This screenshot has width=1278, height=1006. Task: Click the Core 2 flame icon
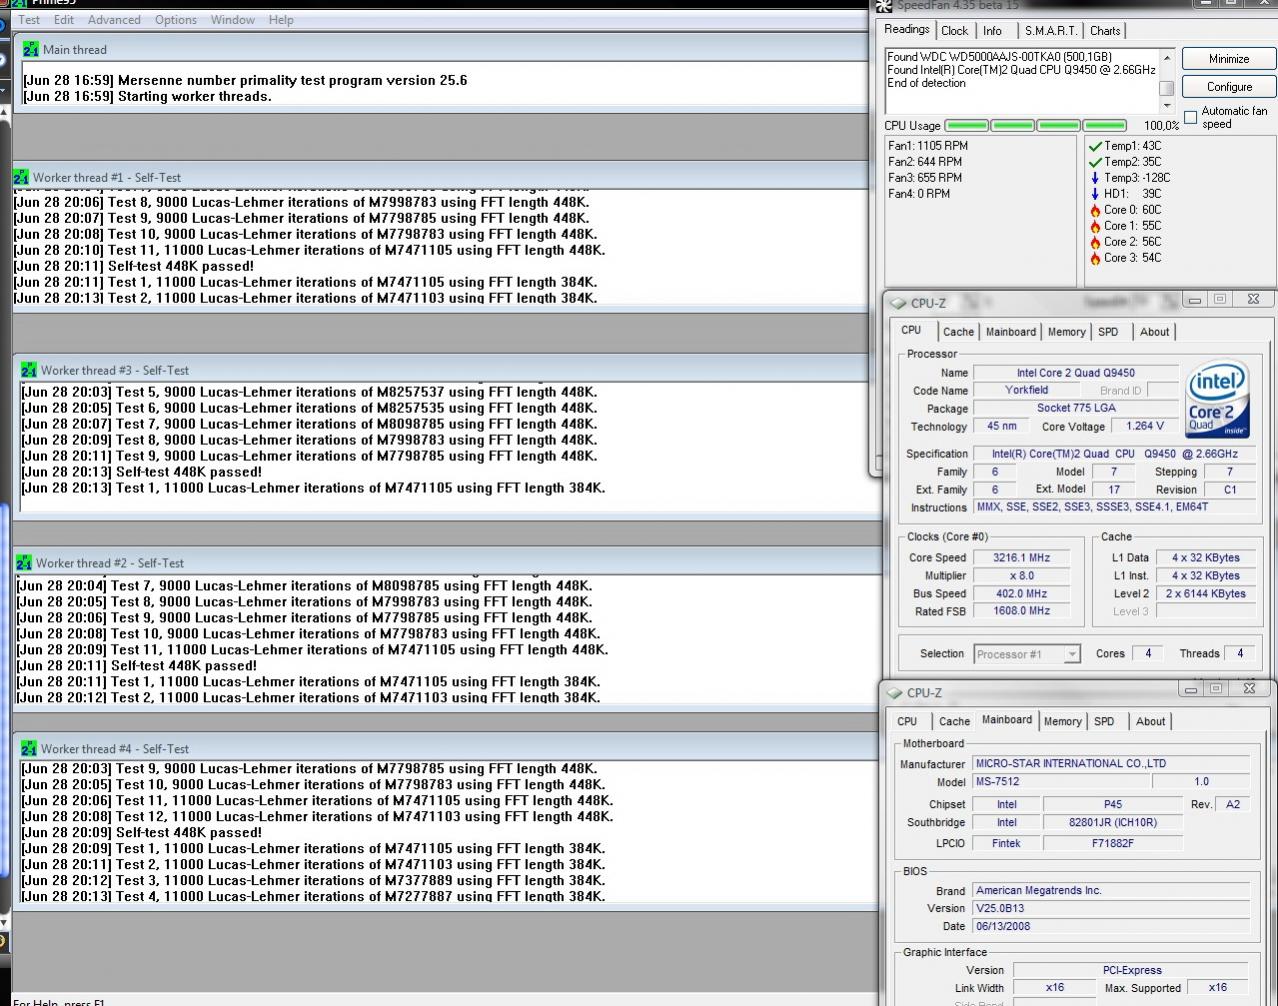click(x=1095, y=242)
